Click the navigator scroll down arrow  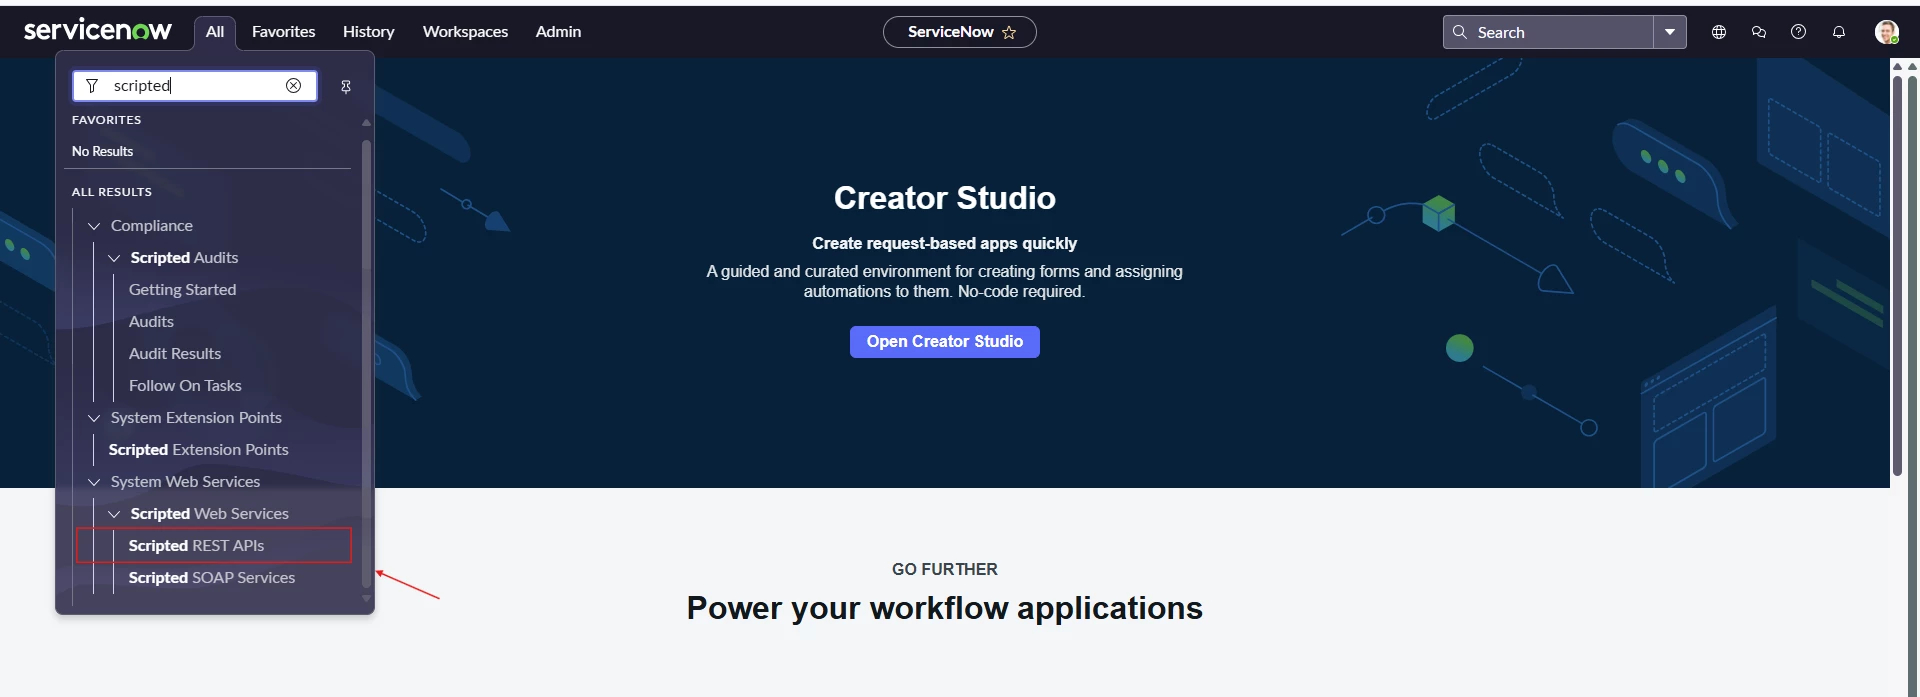[366, 599]
